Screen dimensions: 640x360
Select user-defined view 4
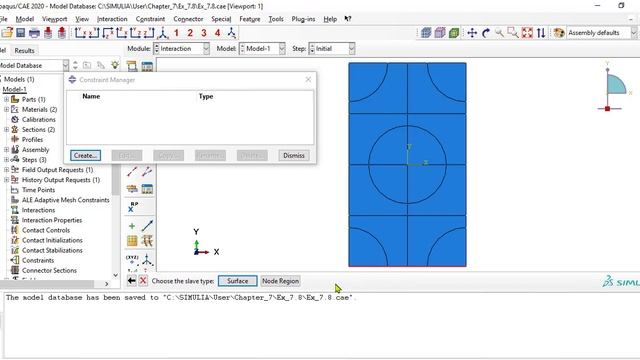[x=218, y=33]
